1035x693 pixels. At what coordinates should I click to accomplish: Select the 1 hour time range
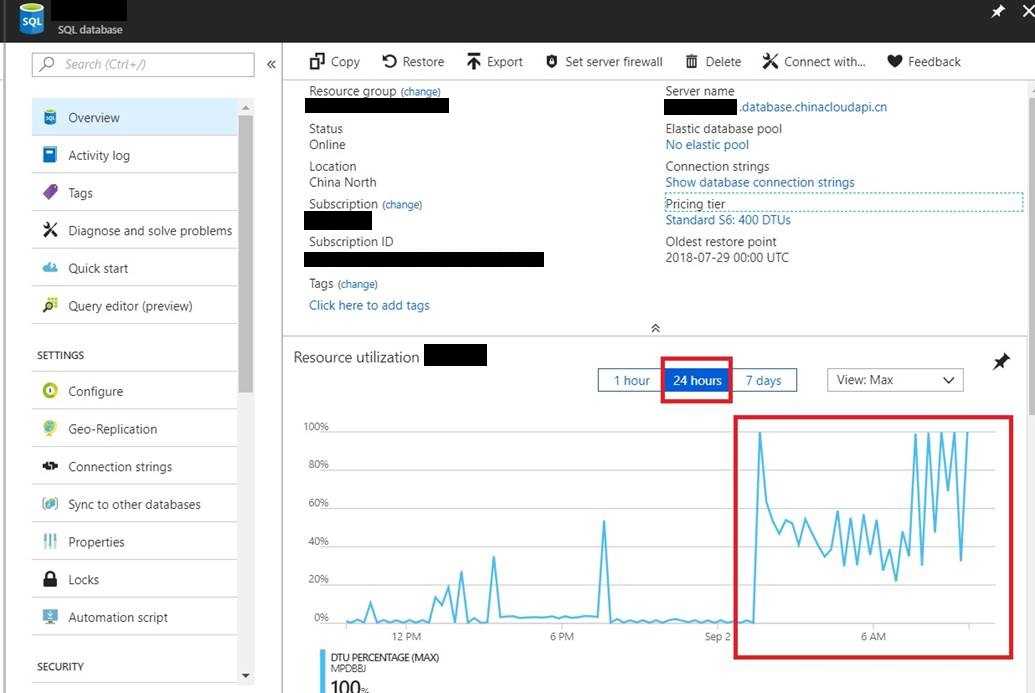coord(631,380)
